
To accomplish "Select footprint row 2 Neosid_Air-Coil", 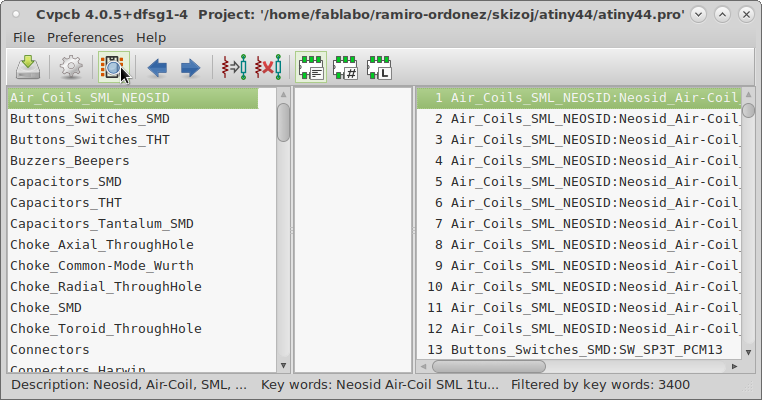I will pyautogui.click(x=579, y=119).
